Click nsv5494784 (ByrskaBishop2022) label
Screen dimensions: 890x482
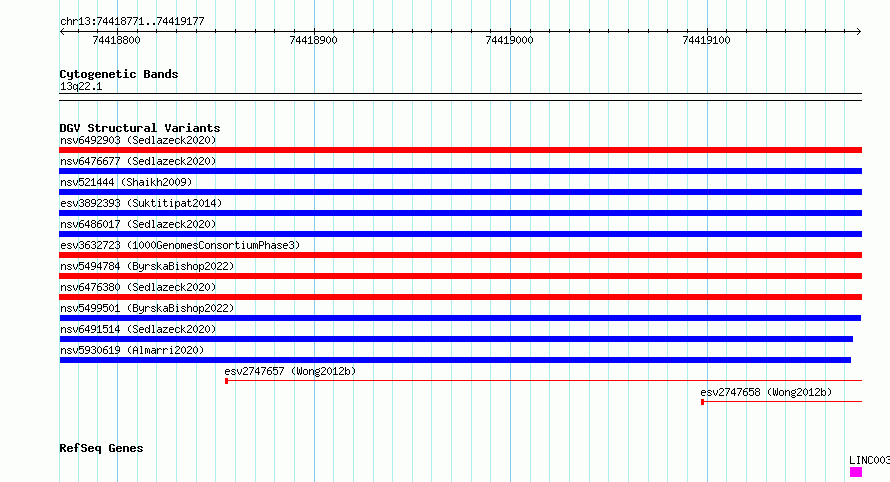147,266
